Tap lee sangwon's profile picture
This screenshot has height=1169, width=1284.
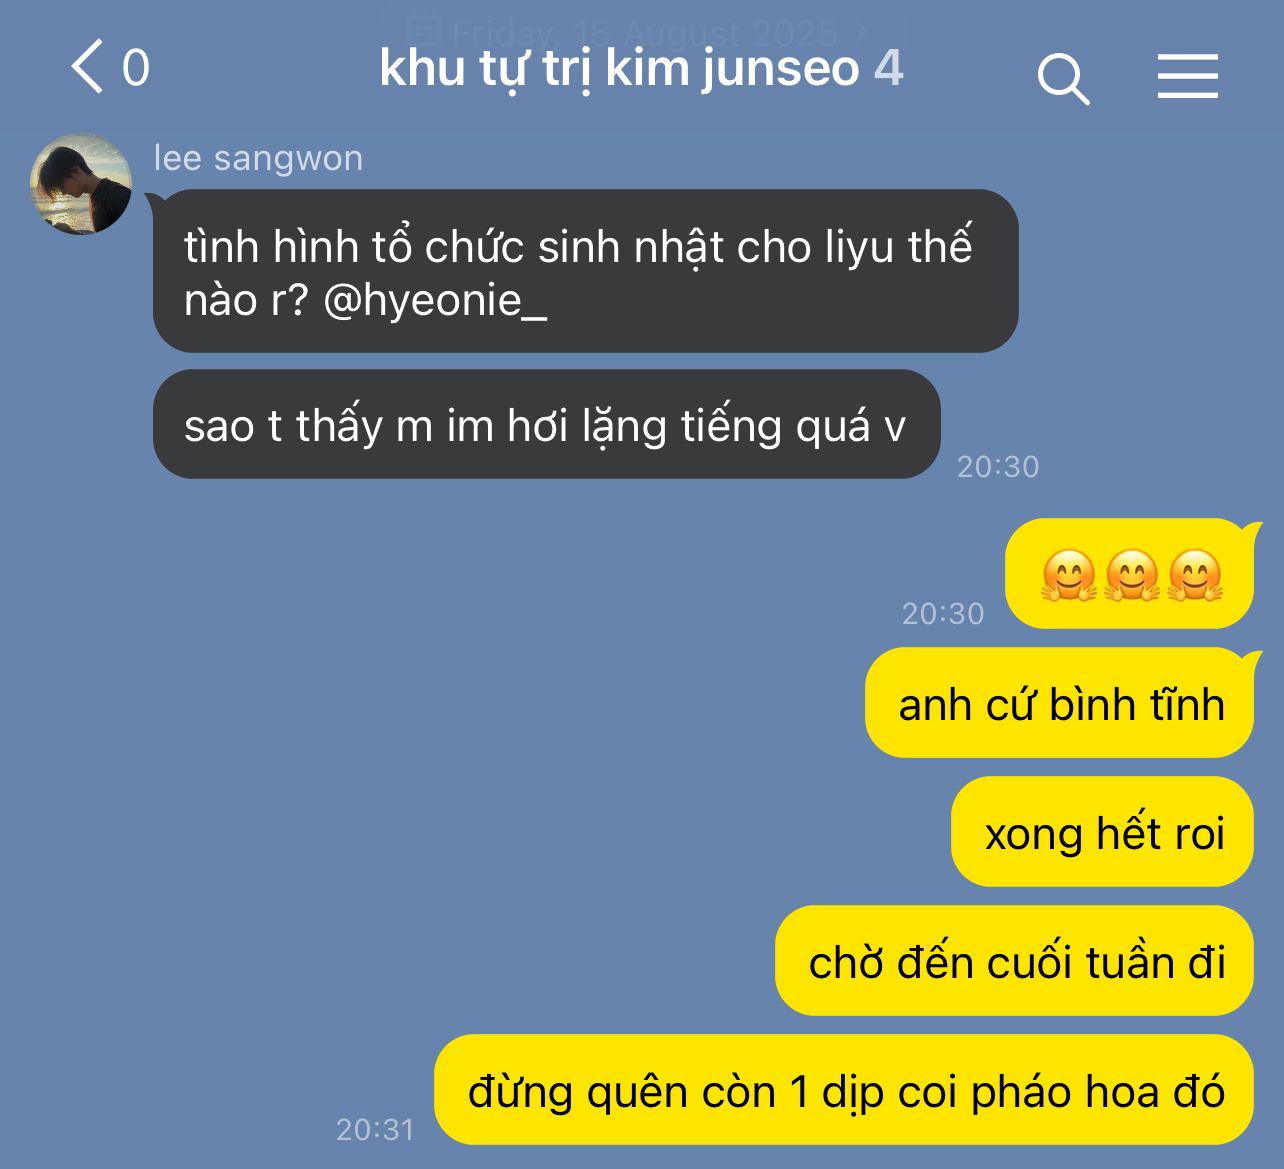(81, 184)
